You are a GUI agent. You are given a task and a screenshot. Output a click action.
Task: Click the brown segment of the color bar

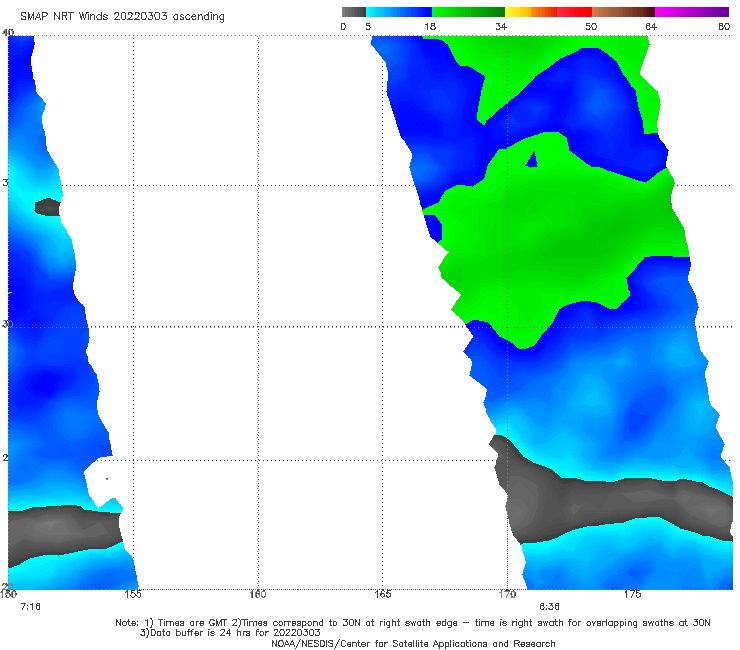(623, 12)
